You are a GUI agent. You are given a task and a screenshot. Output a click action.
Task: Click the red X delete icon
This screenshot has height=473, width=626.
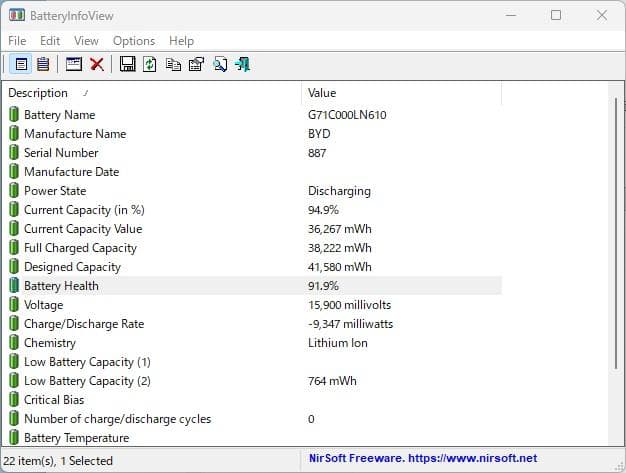[97, 65]
